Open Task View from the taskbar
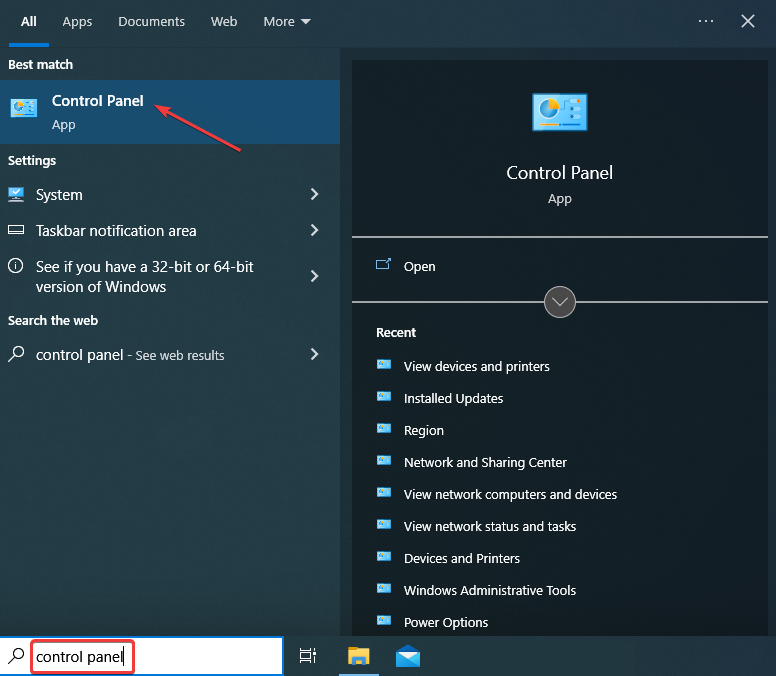 308,656
